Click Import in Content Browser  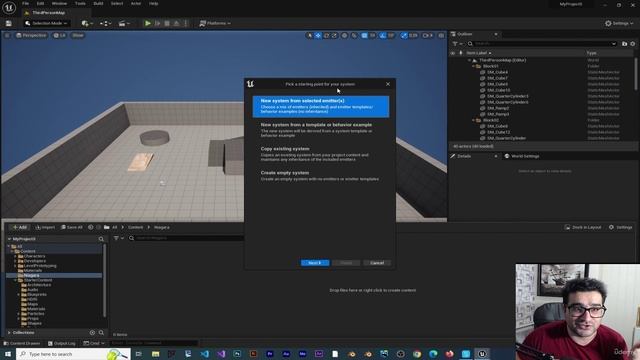pos(45,227)
